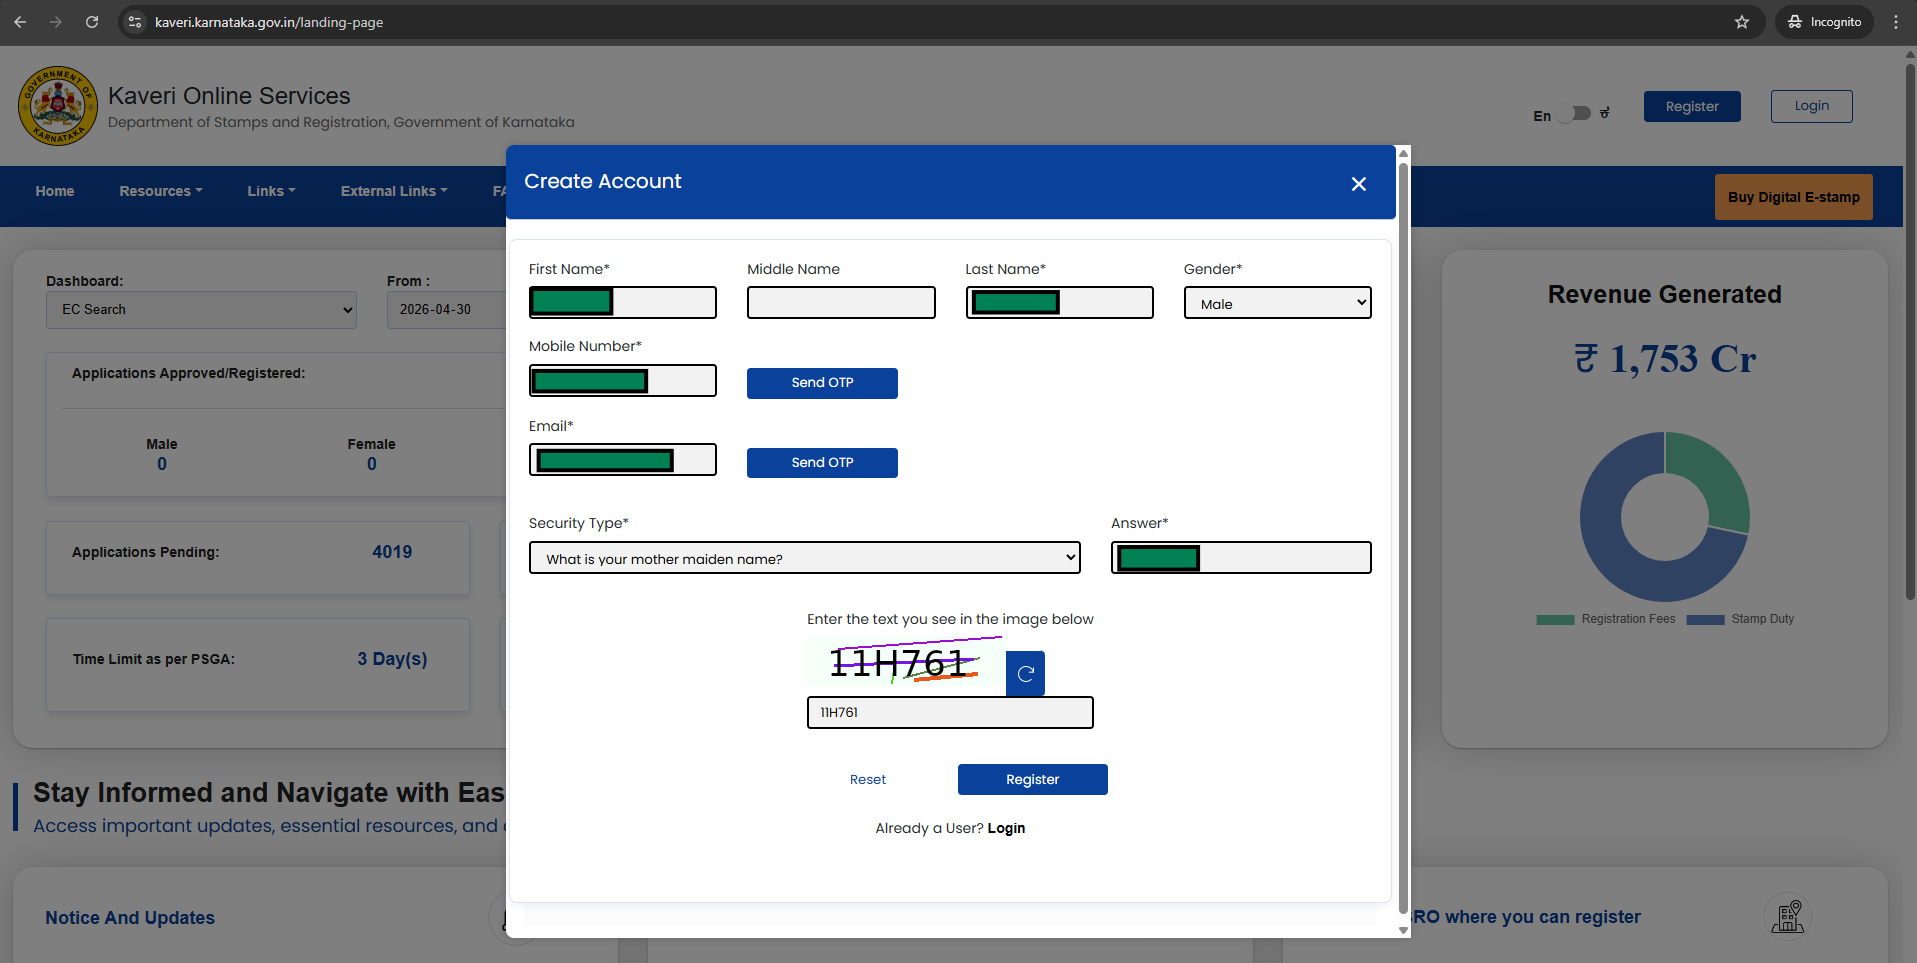The image size is (1917, 963).
Task: Click the captcha text input field
Action: [950, 713]
